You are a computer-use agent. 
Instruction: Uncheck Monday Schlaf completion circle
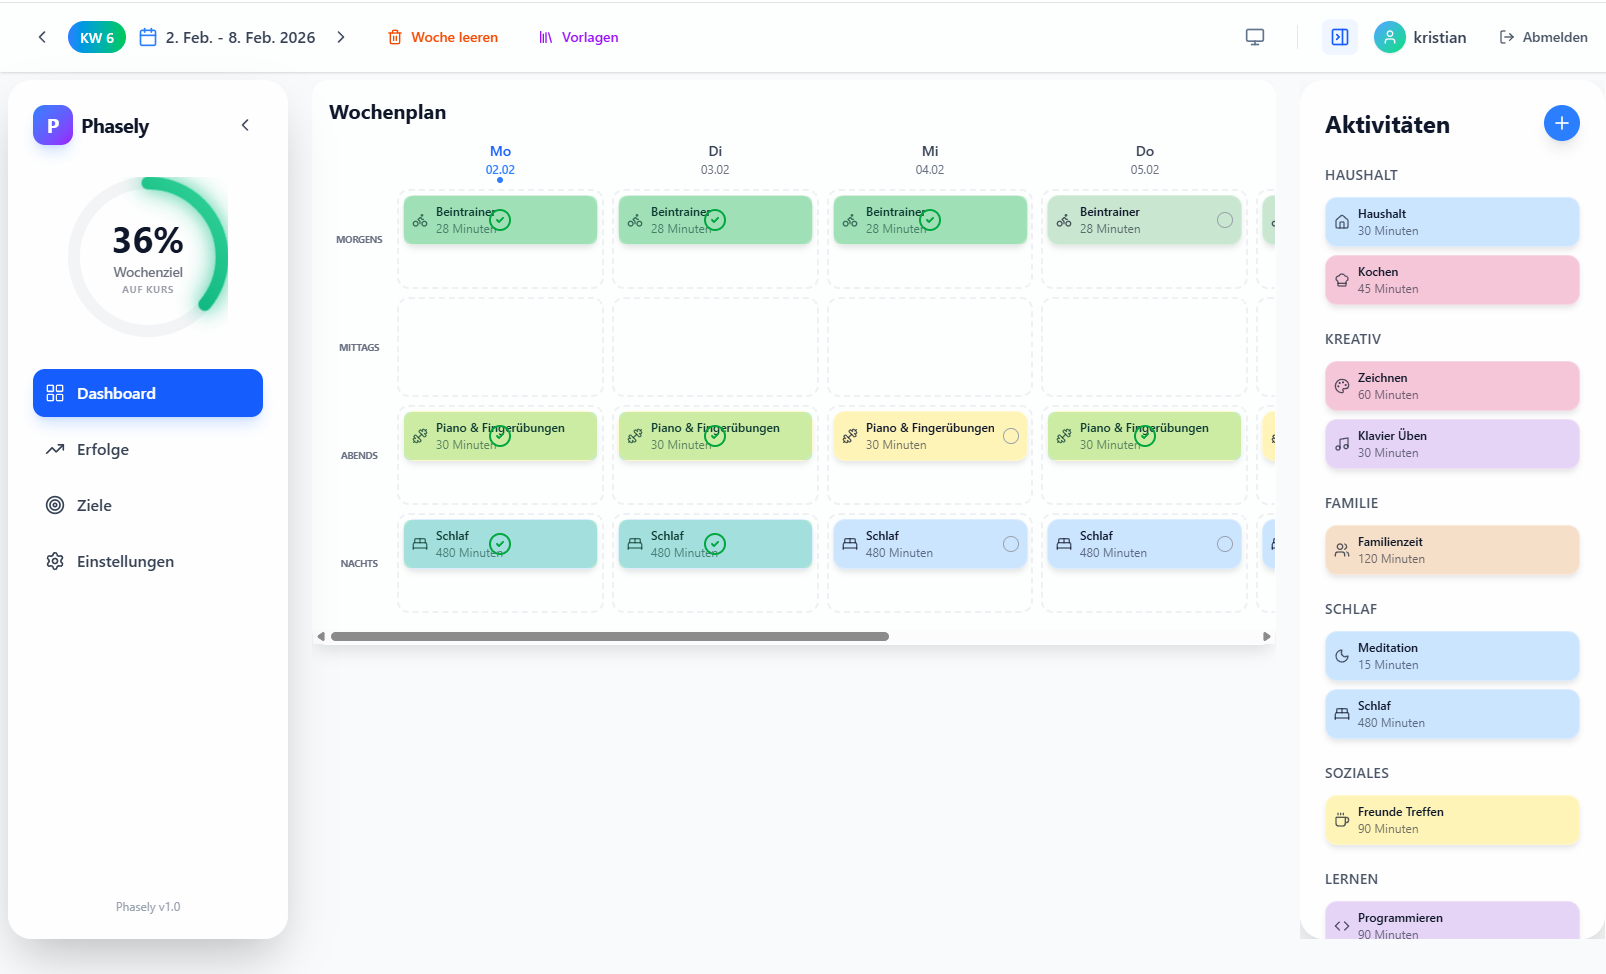(x=500, y=544)
